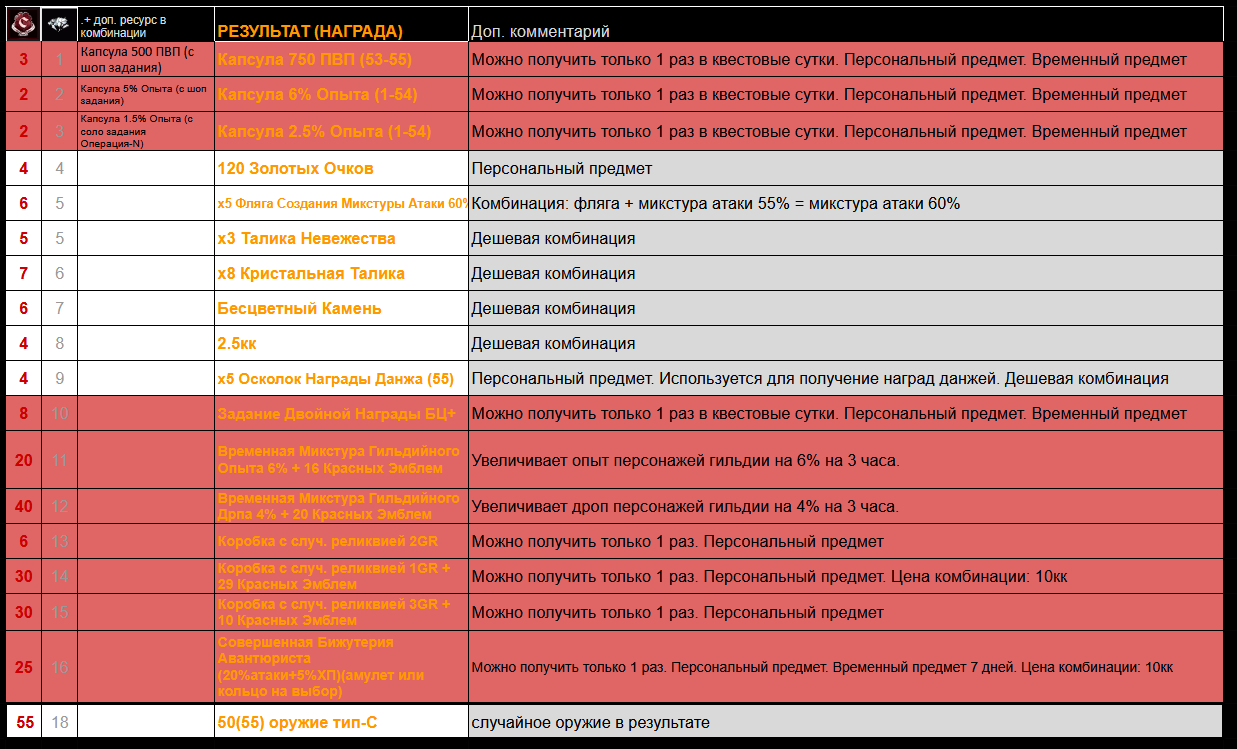Select Коробка с случ. реликвией 2GR cell
The height and width of the screenshot is (749, 1237).
coord(327,541)
